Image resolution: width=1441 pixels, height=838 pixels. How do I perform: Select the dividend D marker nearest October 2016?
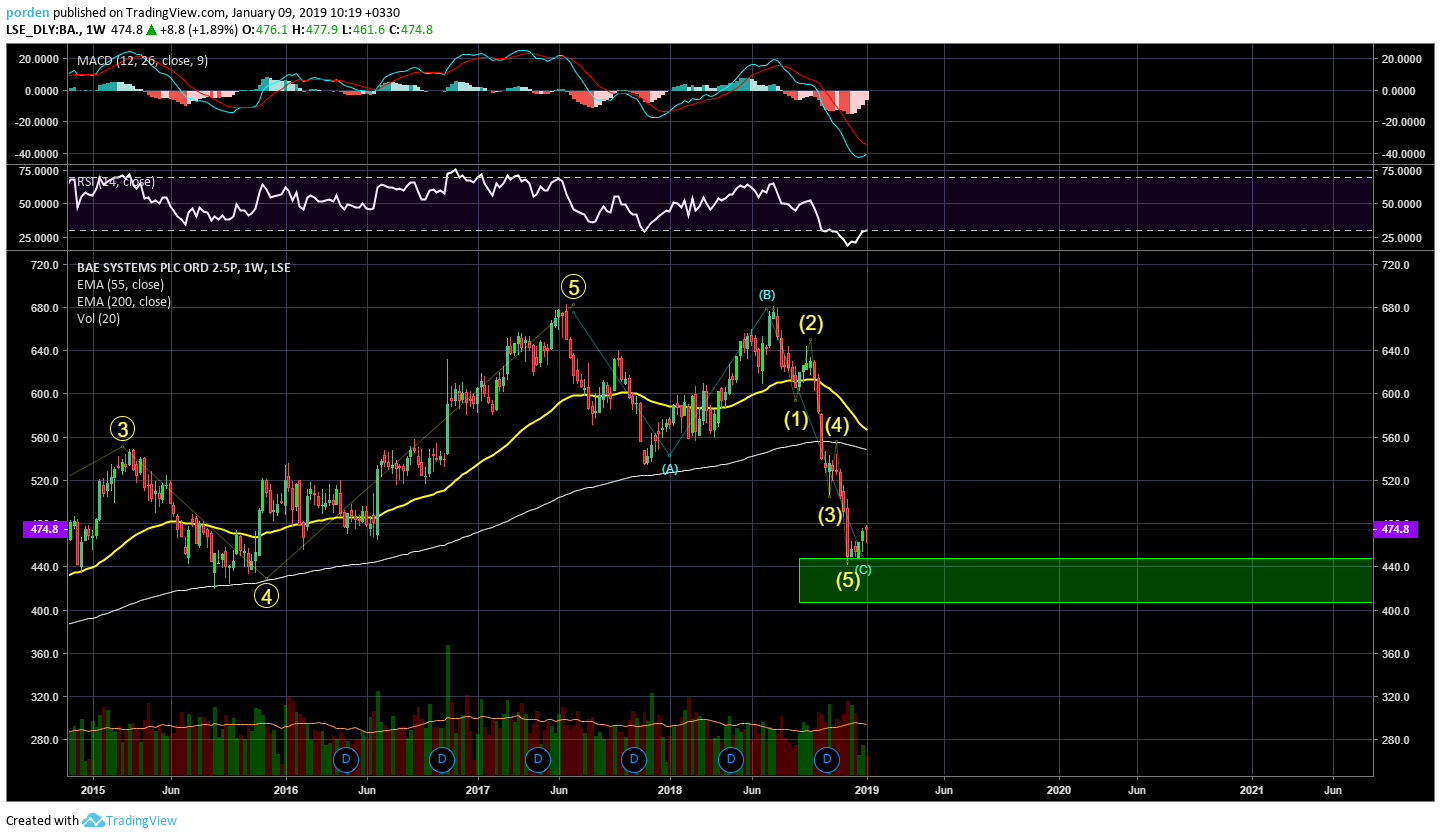pyautogui.click(x=442, y=760)
